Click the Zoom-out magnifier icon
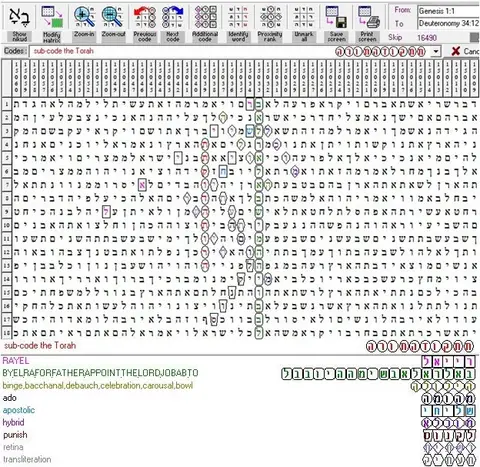Screen dimensions: 480x467 point(113,17)
